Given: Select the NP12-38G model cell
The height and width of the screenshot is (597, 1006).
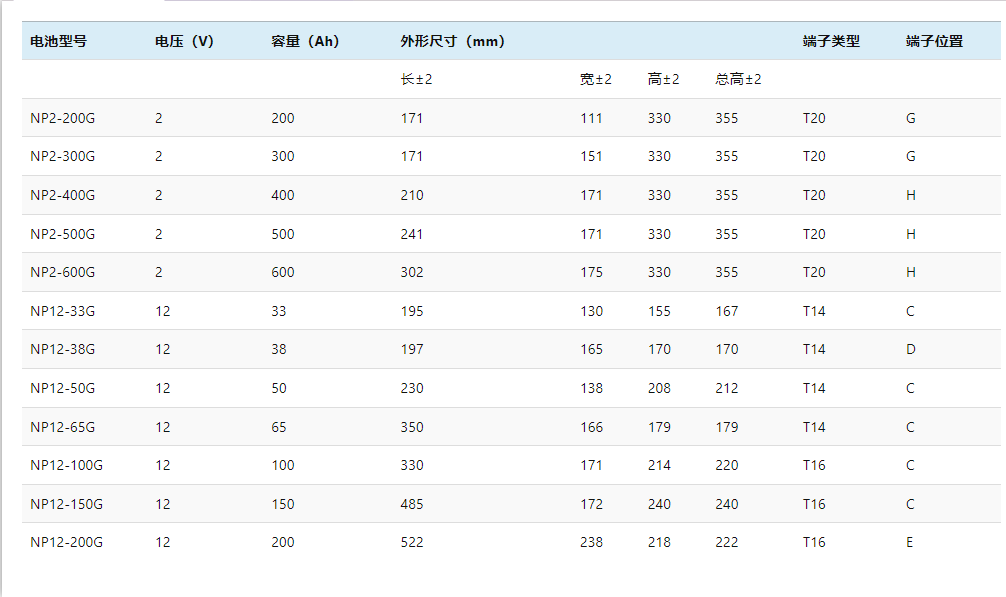Looking at the screenshot, I should pyautogui.click(x=62, y=349).
